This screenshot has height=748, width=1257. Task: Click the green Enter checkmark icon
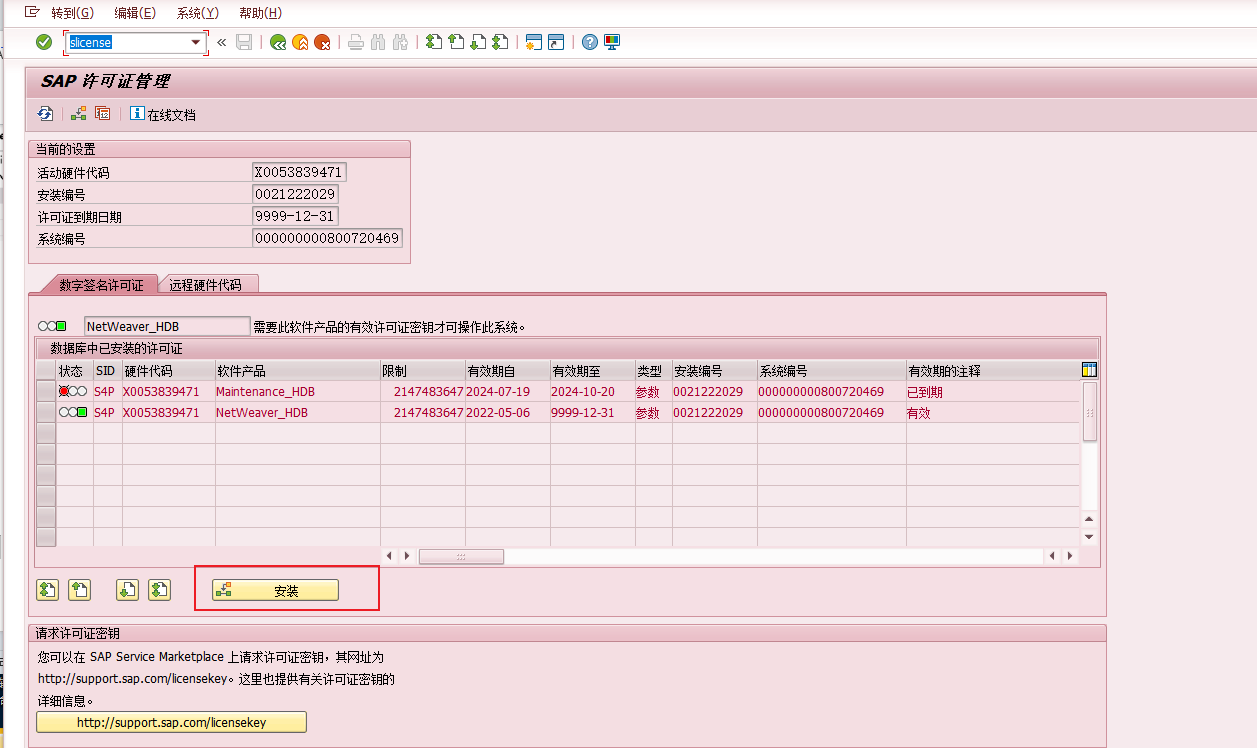point(44,42)
